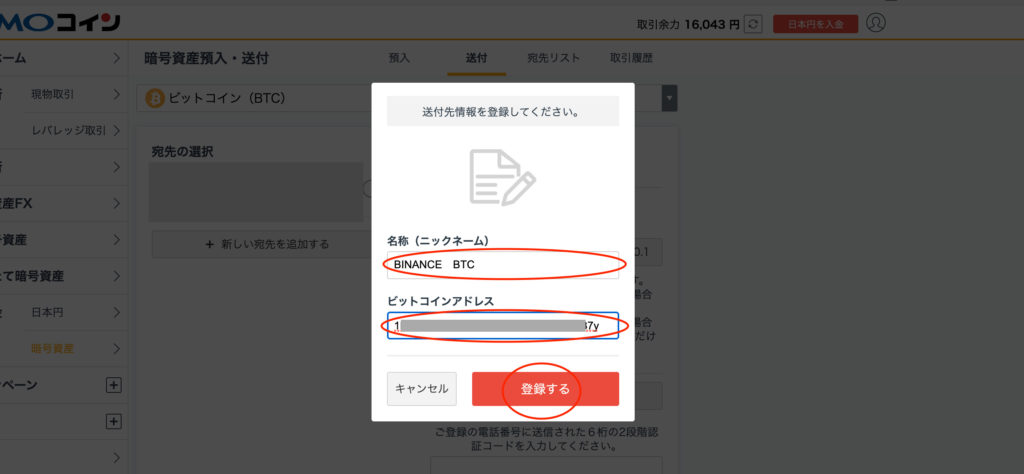Switch to the 送付 tab
This screenshot has width=1024, height=474.
click(x=477, y=57)
